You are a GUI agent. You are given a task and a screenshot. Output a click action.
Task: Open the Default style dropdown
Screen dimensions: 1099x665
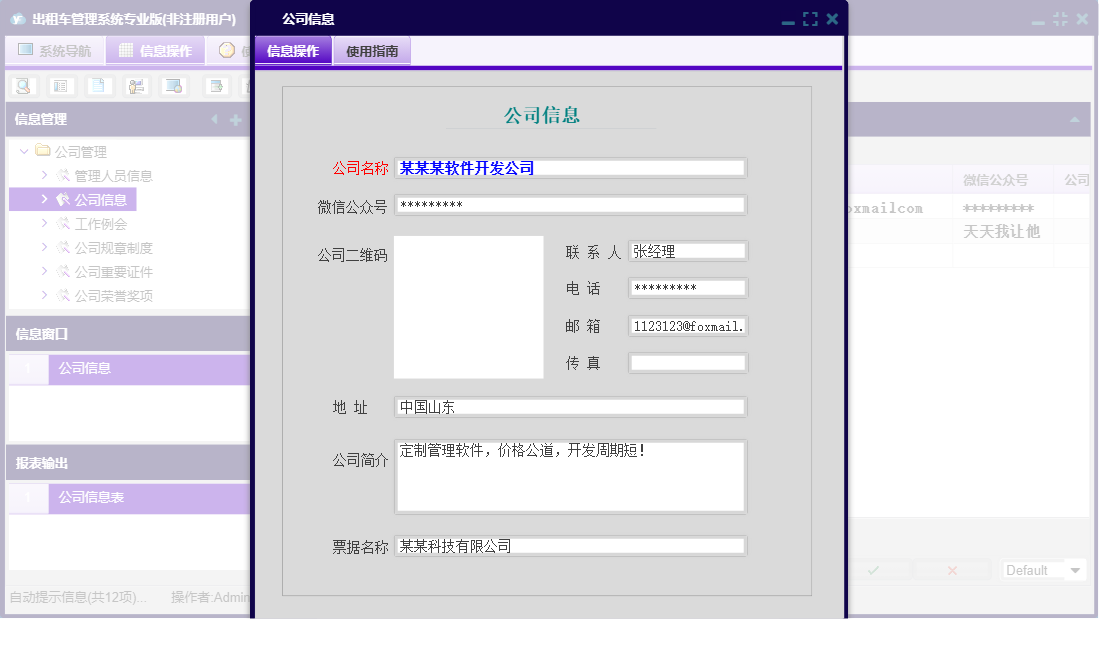tap(1074, 570)
